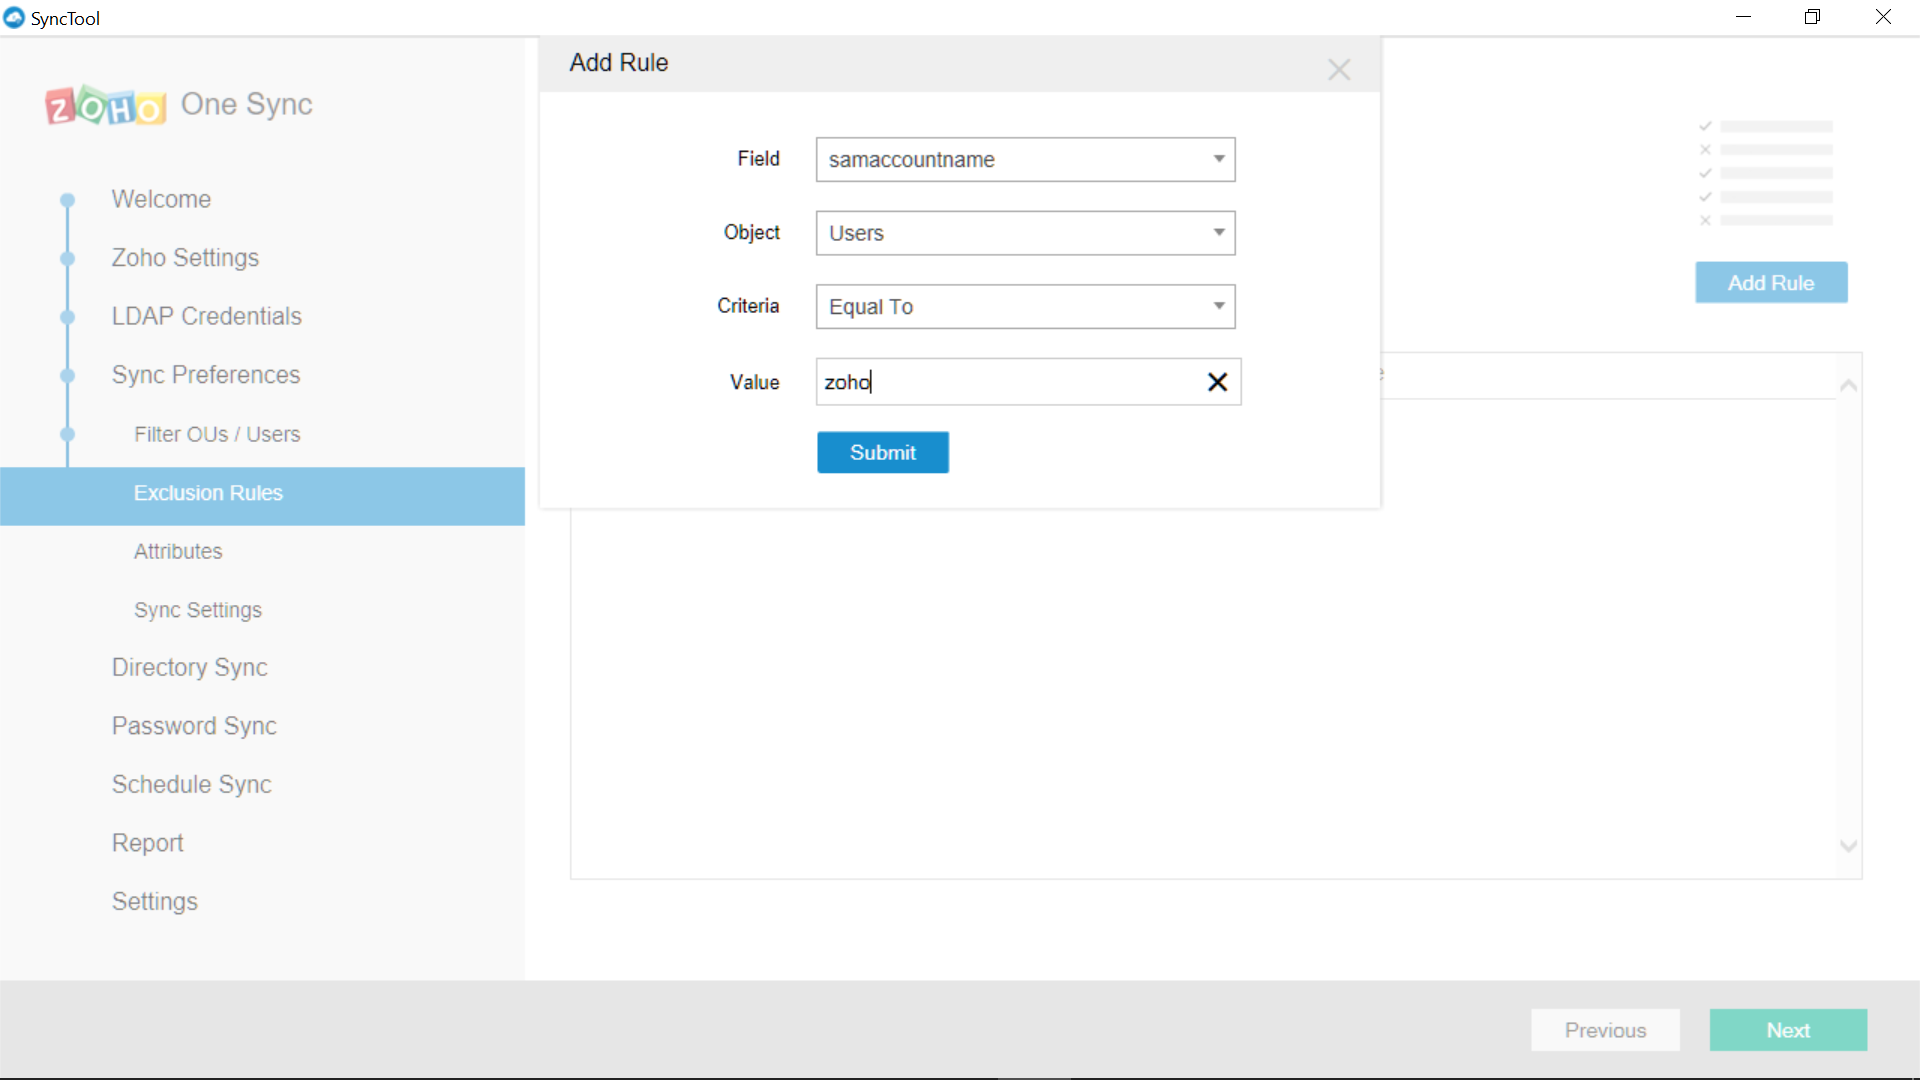Return to the Previous step
The width and height of the screenshot is (1920, 1080).
coord(1604,1030)
